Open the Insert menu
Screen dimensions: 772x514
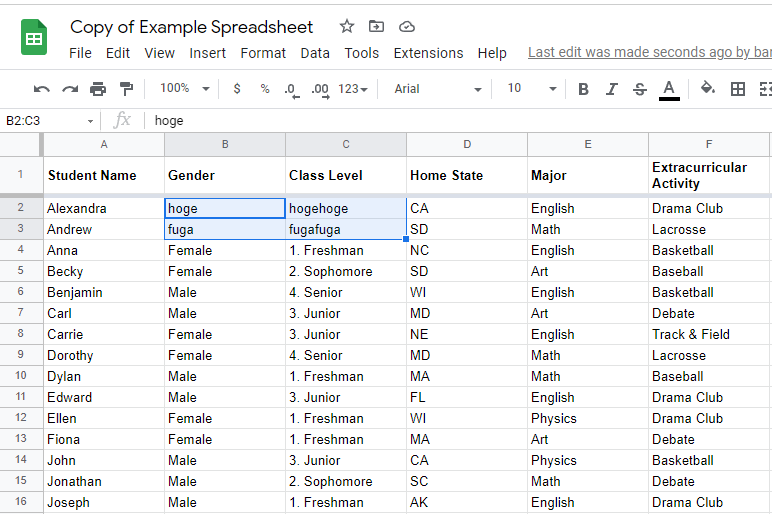pos(207,53)
